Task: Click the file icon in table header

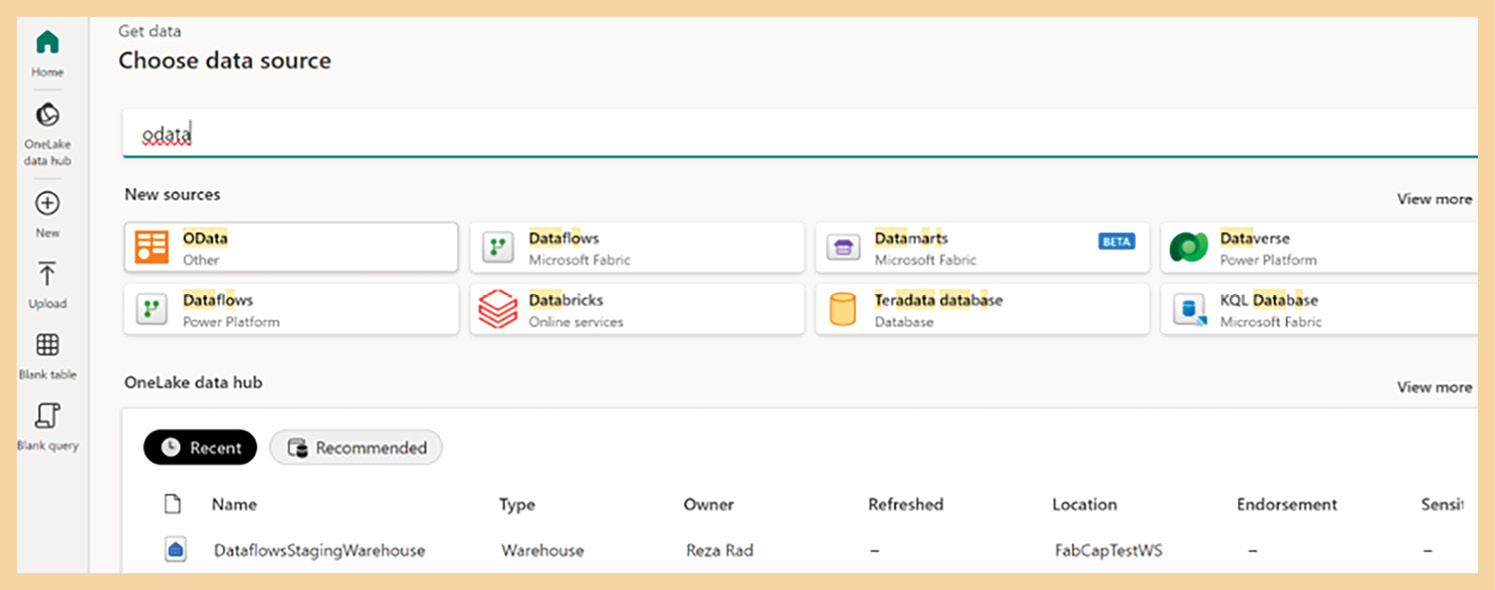Action: tap(173, 504)
